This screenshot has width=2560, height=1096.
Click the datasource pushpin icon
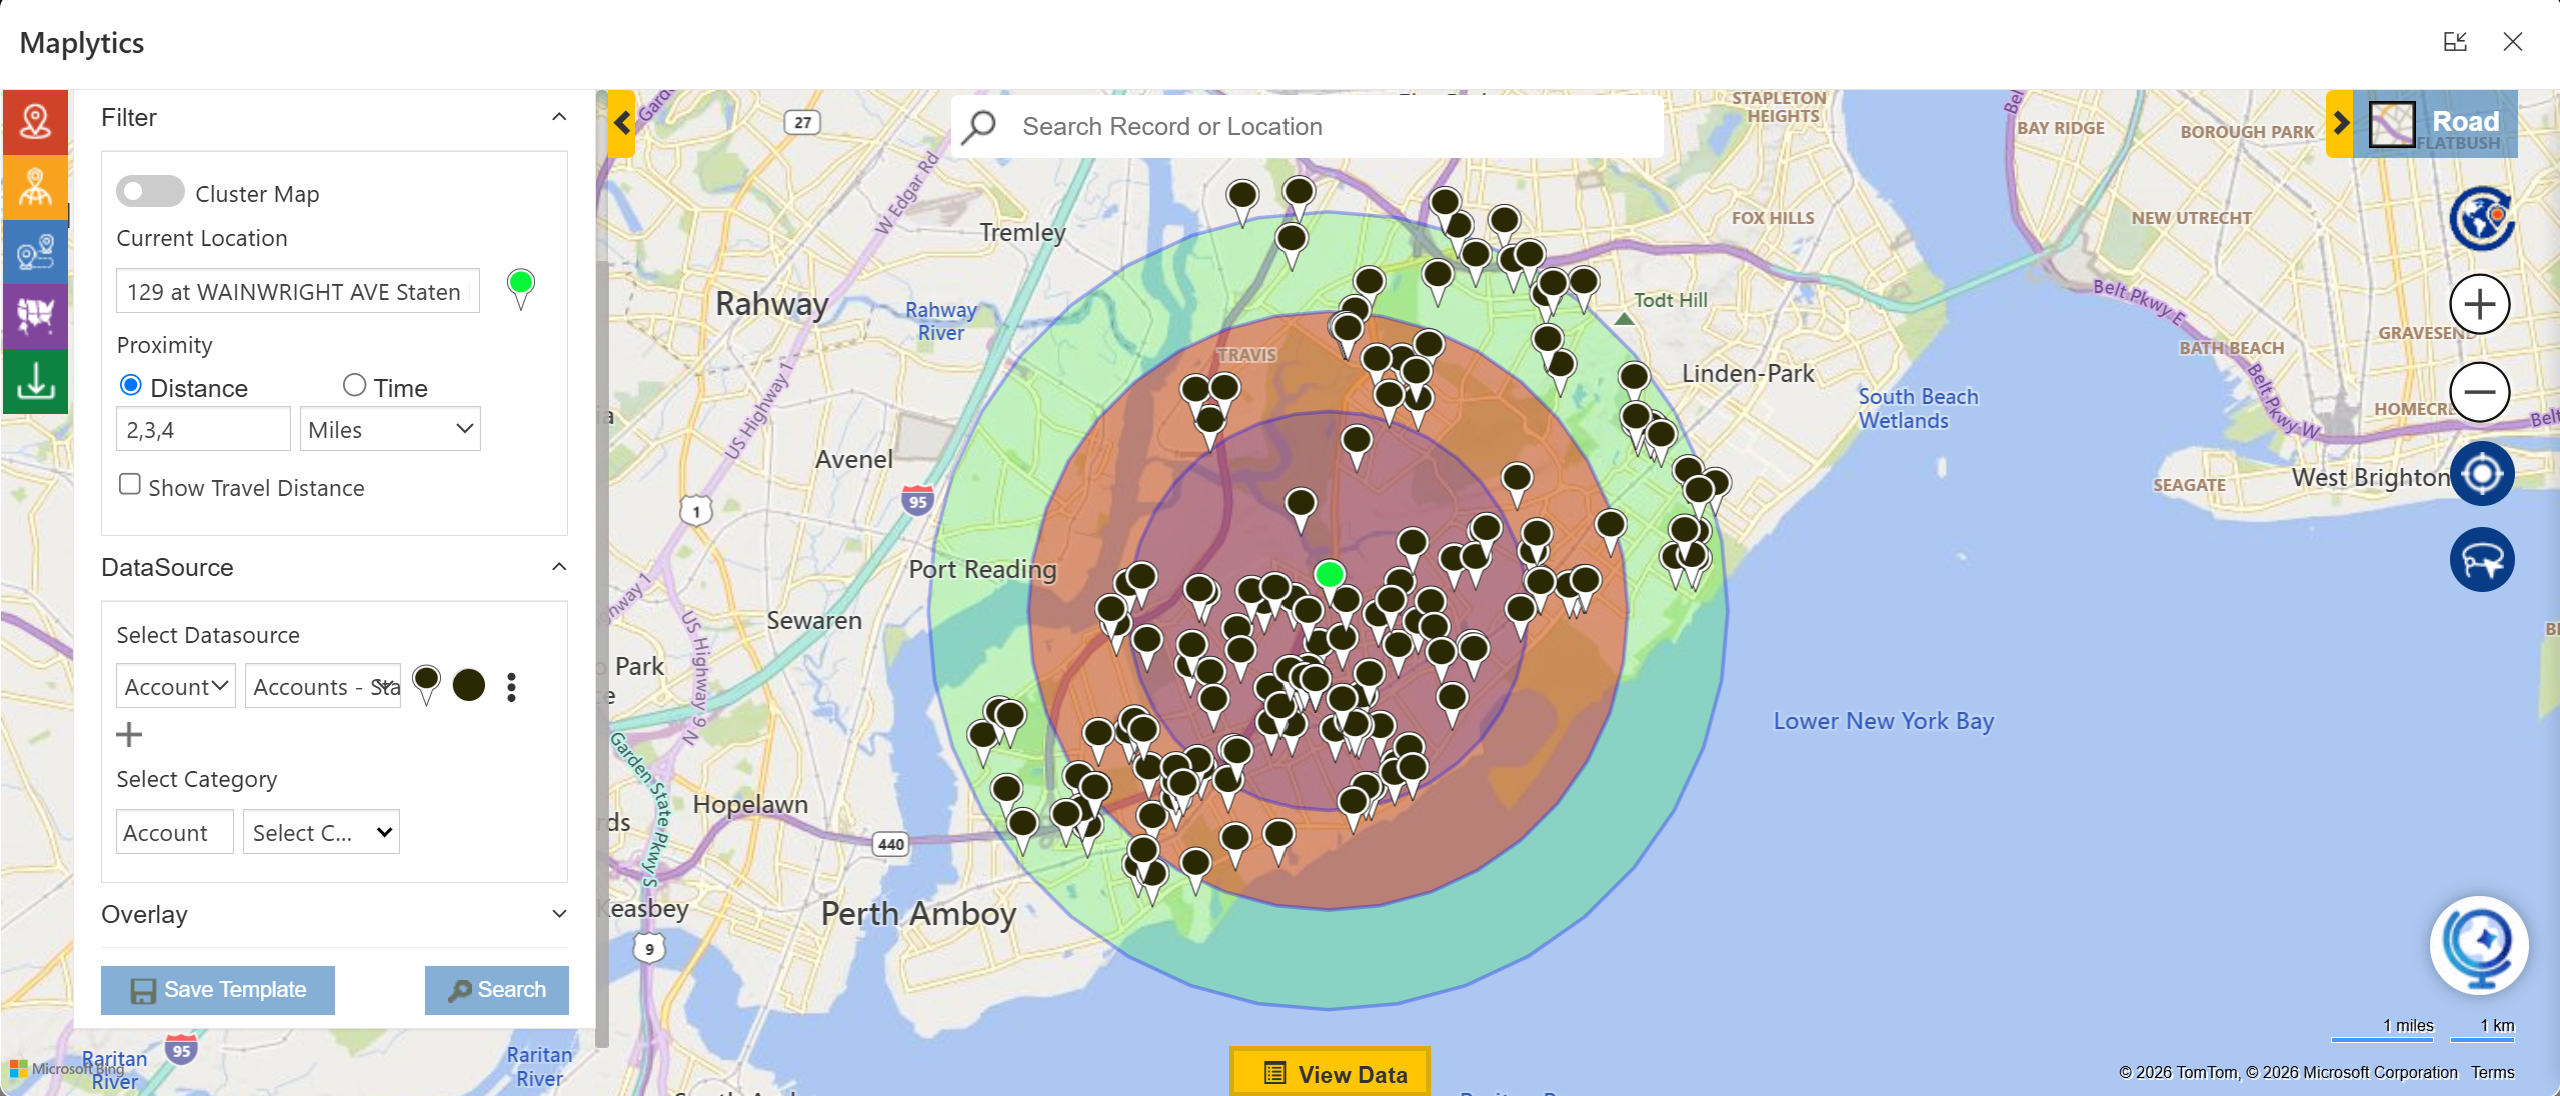pos(426,685)
